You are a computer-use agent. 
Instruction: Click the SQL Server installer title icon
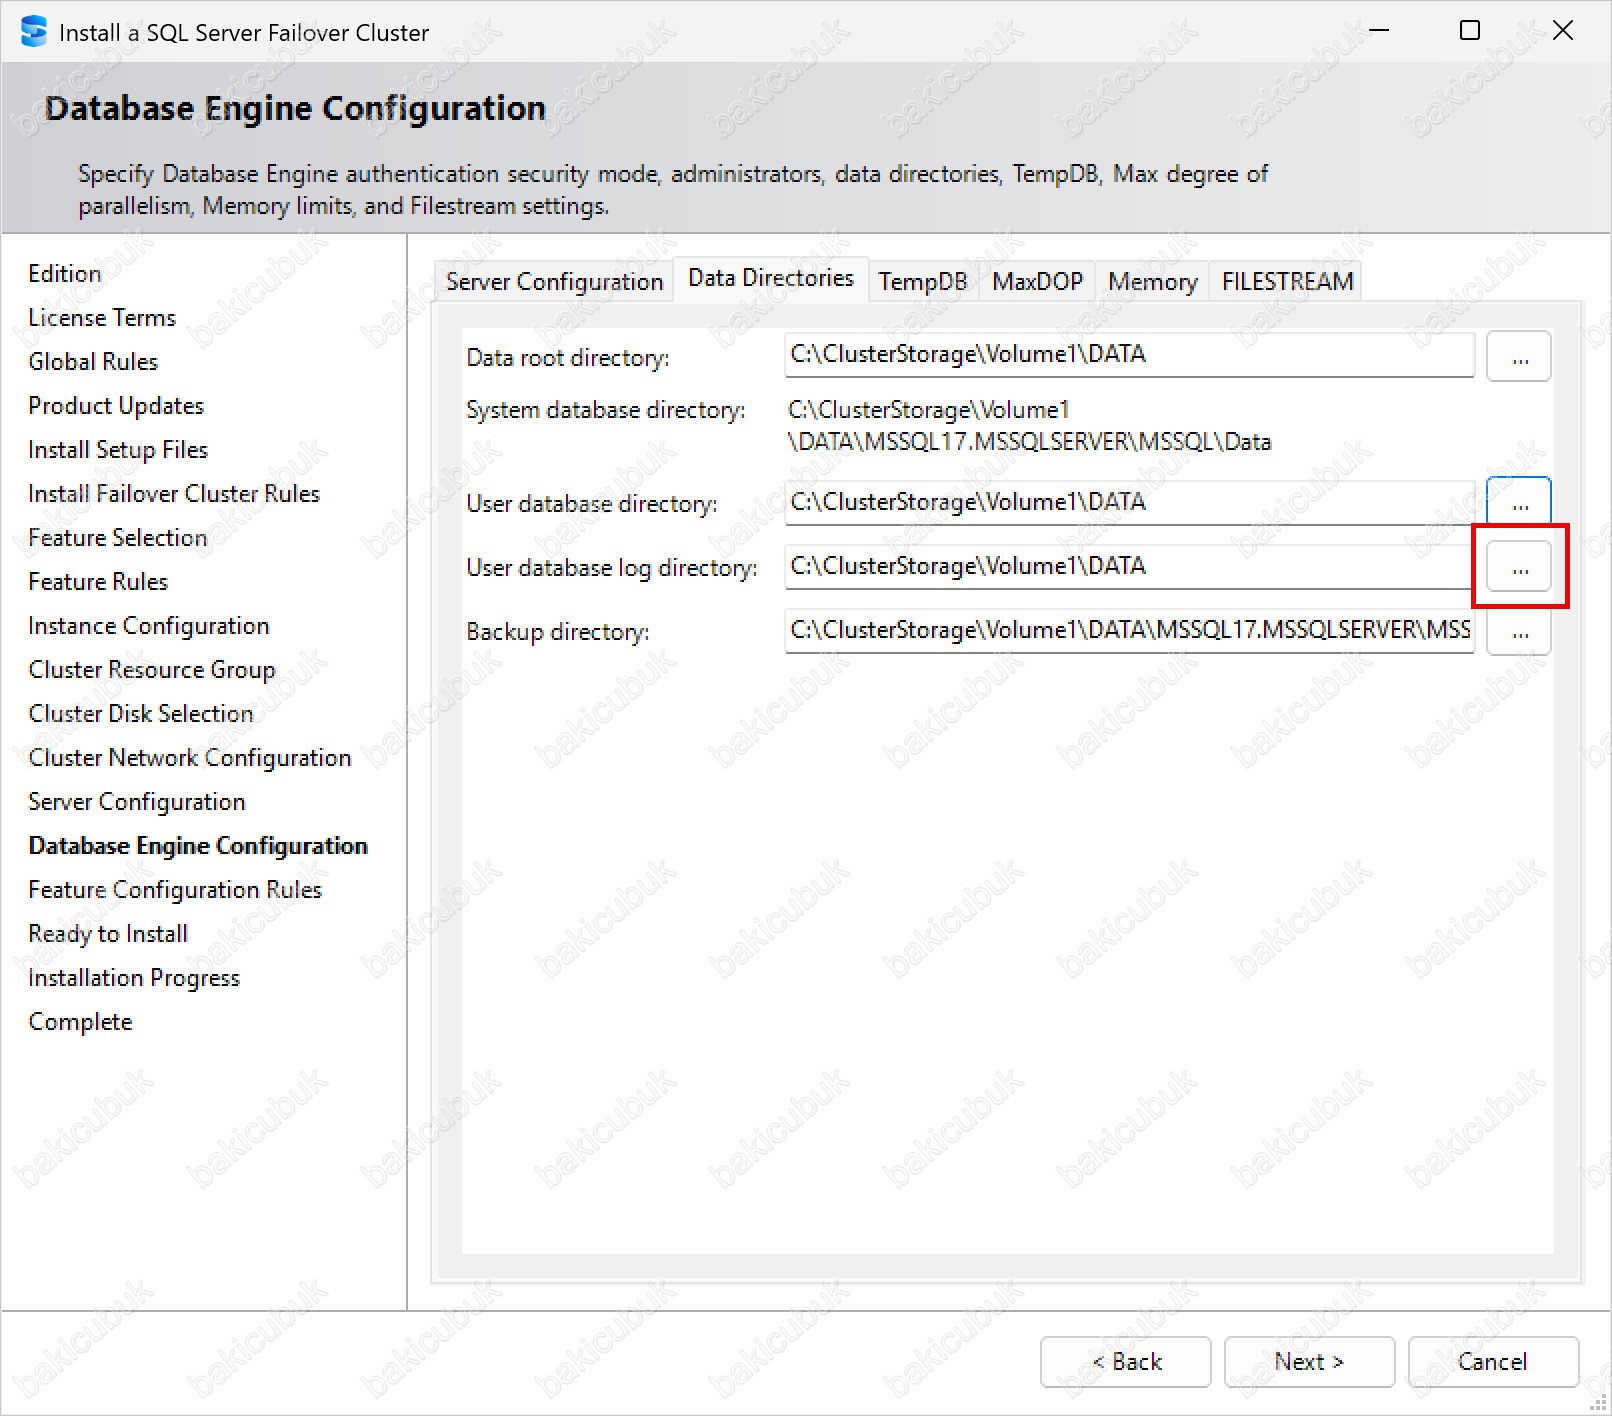point(33,32)
